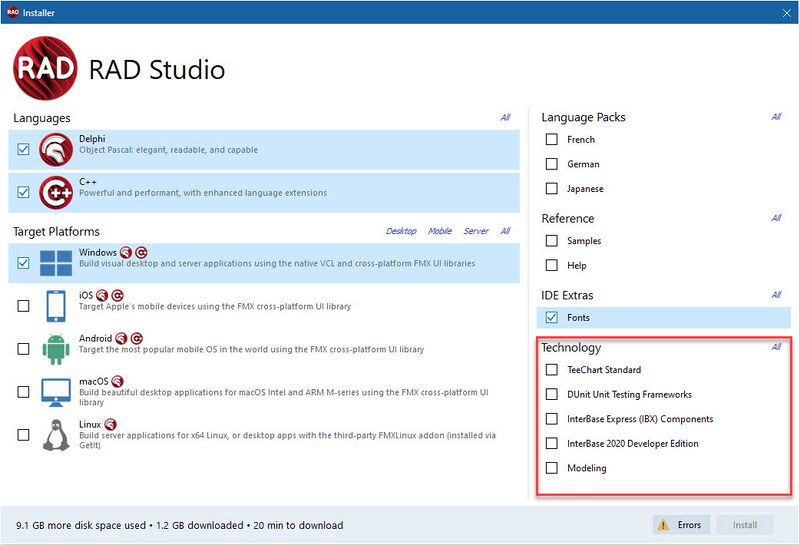Image resolution: width=800 pixels, height=545 pixels.
Task: Uncheck the Windows platform checkbox
Action: pos(23,263)
